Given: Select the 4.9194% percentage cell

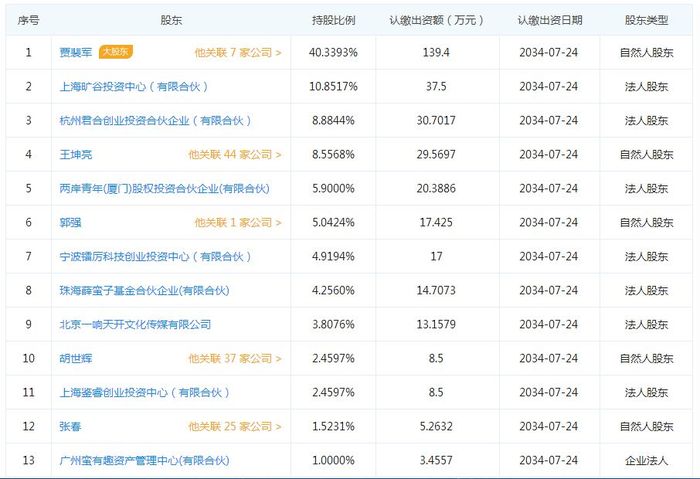Looking at the screenshot, I should [333, 257].
